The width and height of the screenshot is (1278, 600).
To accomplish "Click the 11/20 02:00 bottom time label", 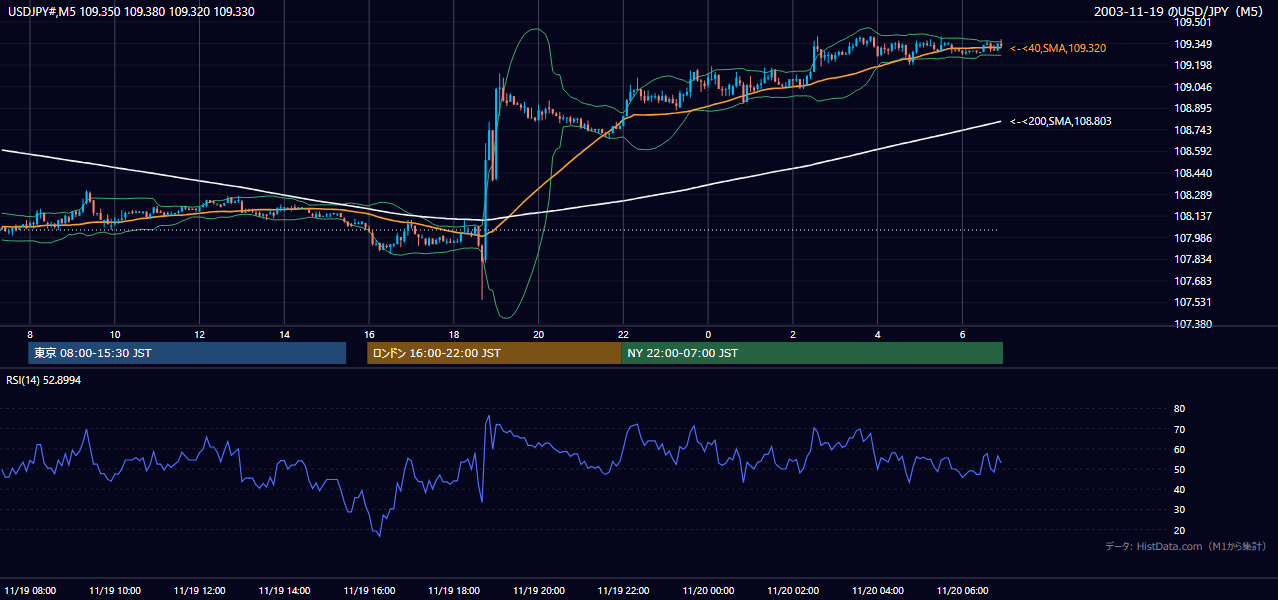I will click(793, 590).
